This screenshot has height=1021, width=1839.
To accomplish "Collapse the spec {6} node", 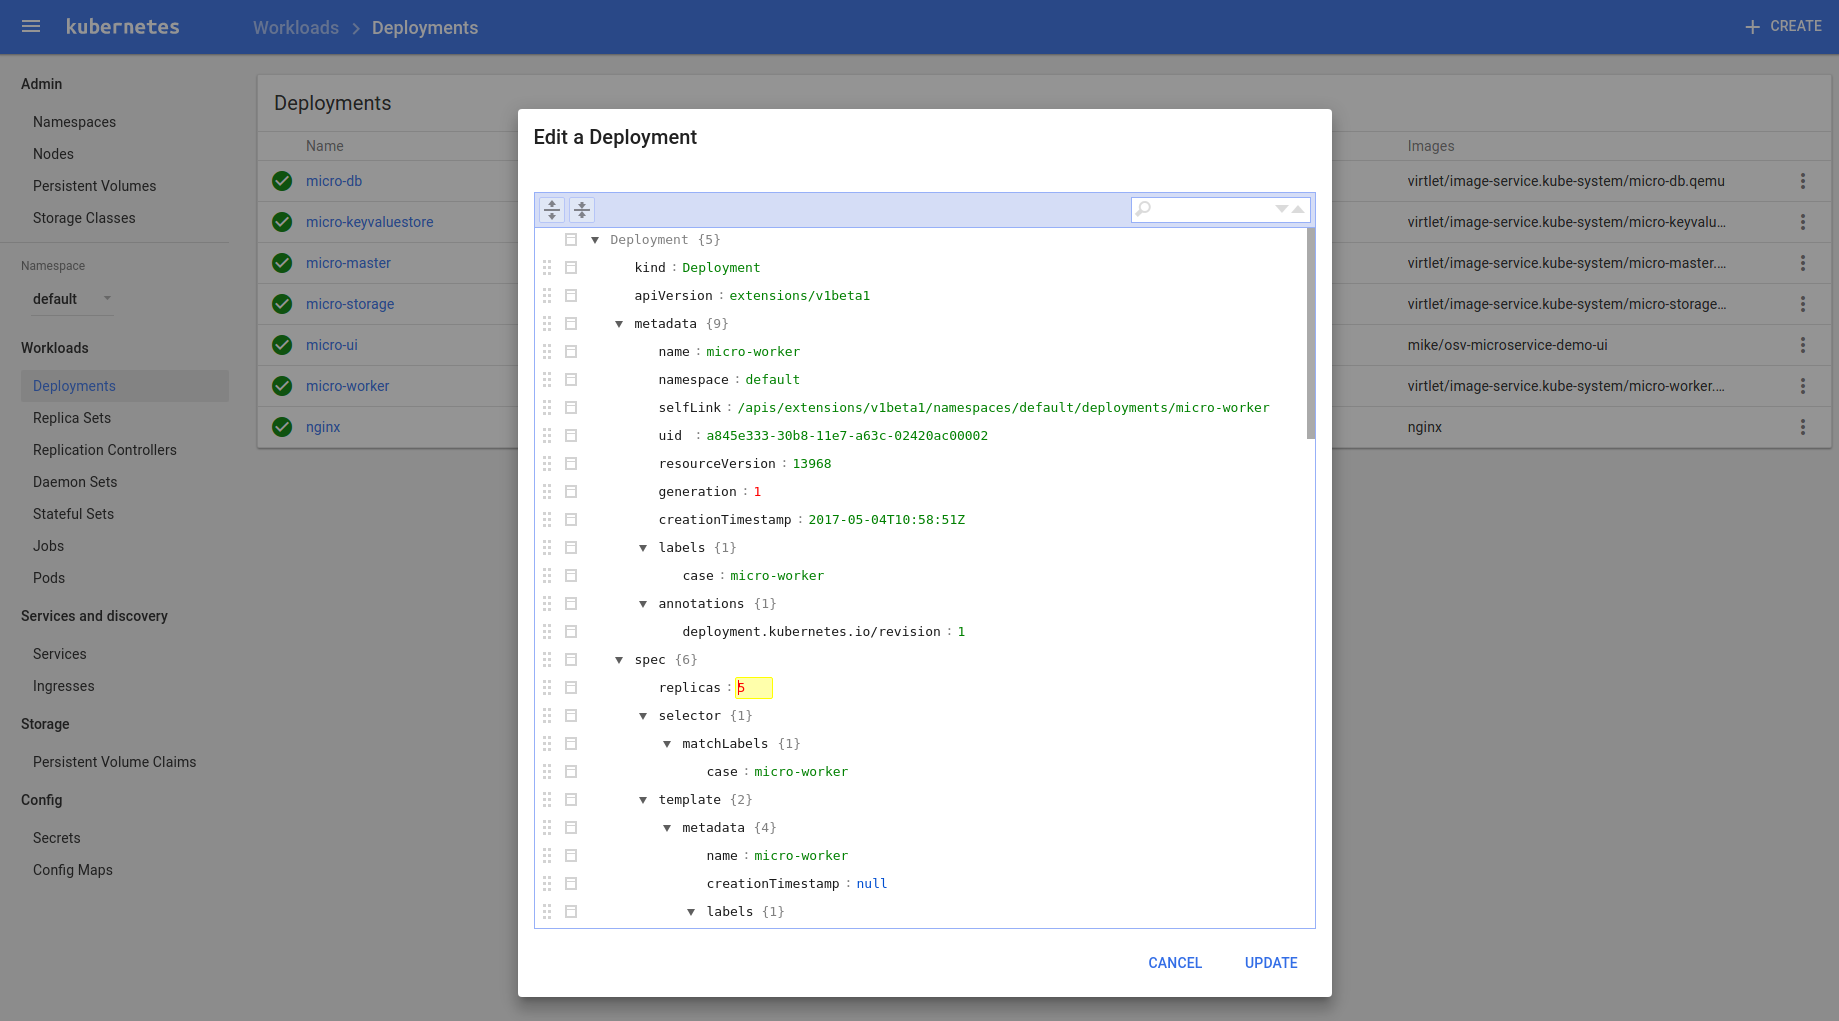I will click(x=619, y=660).
